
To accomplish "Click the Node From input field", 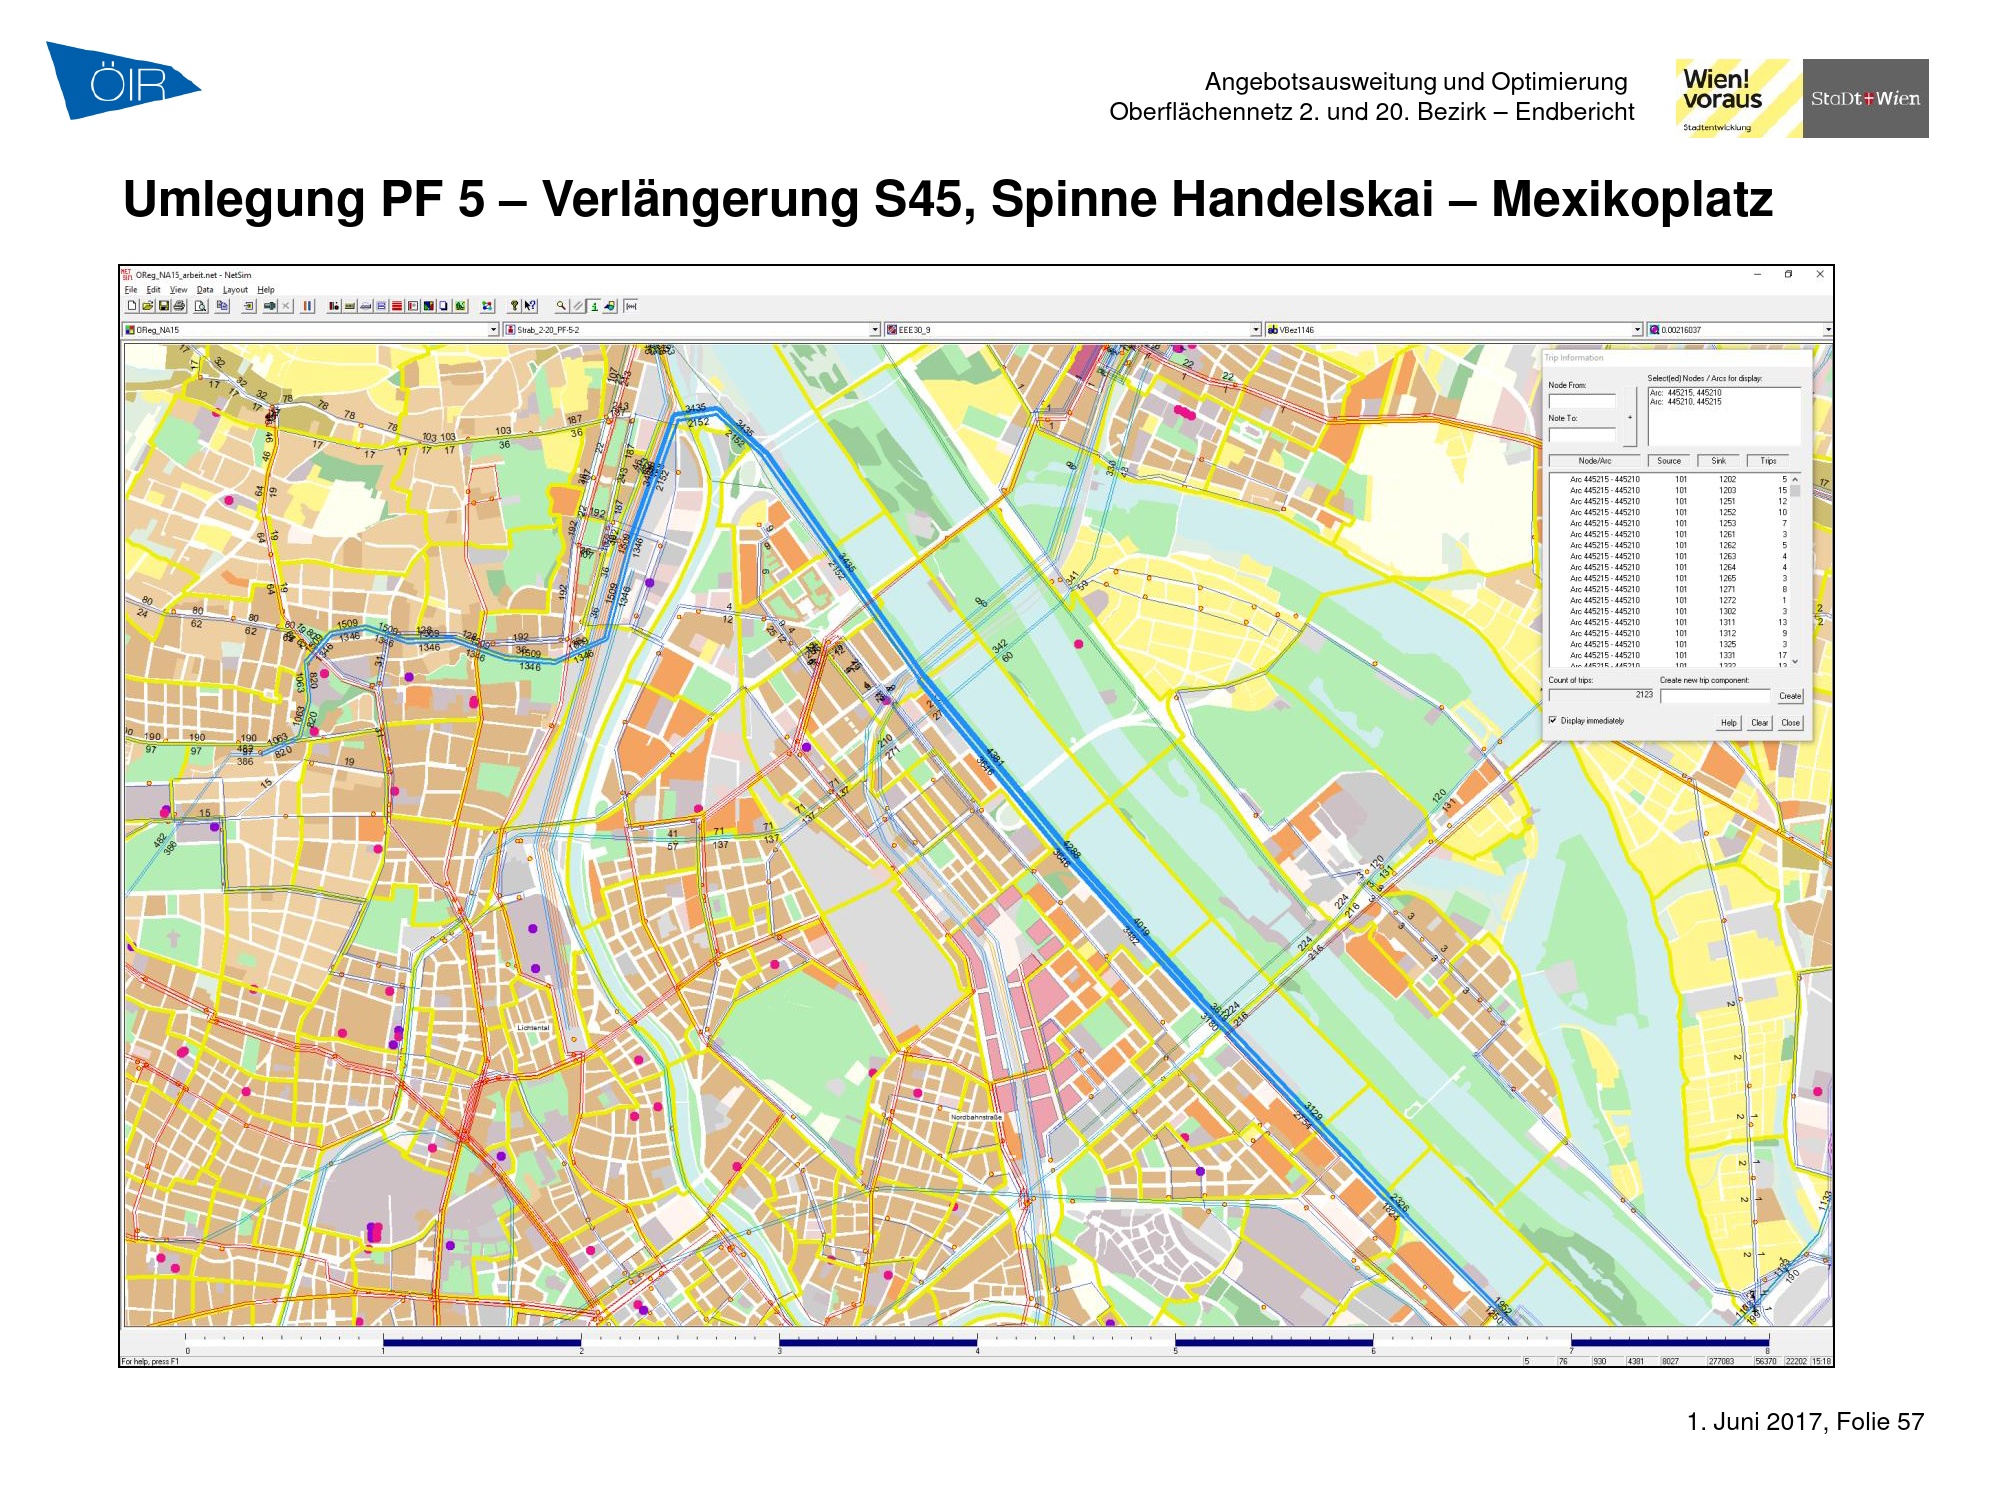I will pos(1582,401).
